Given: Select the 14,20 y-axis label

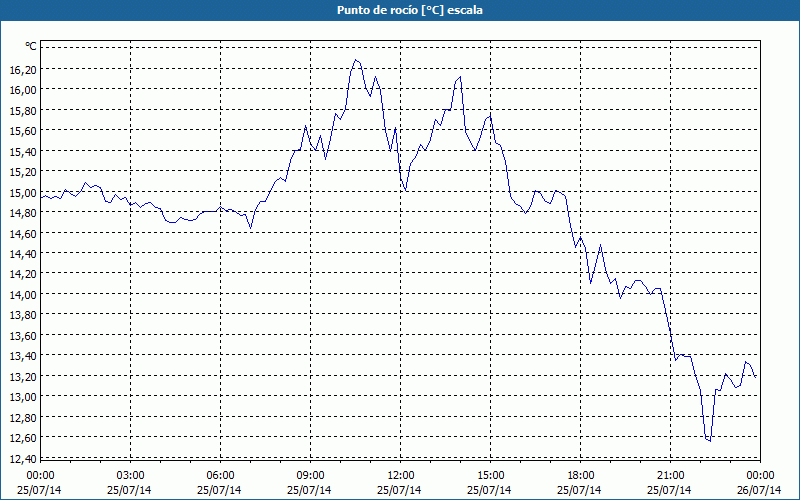Looking at the screenshot, I should point(23,274).
